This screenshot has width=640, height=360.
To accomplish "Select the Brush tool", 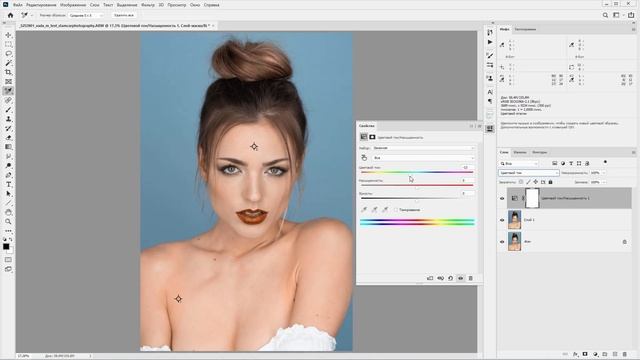I will coord(8,110).
